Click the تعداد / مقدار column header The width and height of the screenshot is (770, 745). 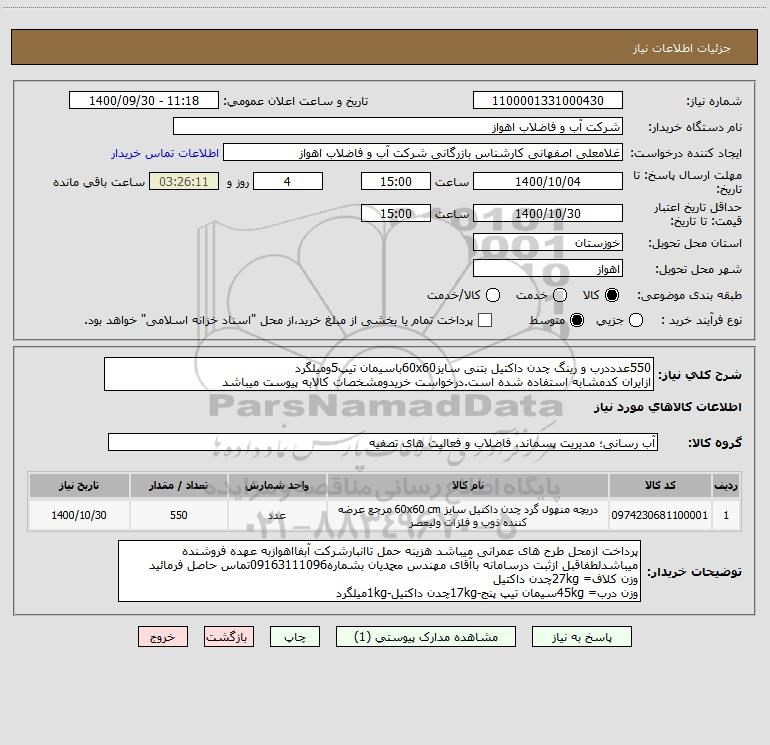pos(179,485)
